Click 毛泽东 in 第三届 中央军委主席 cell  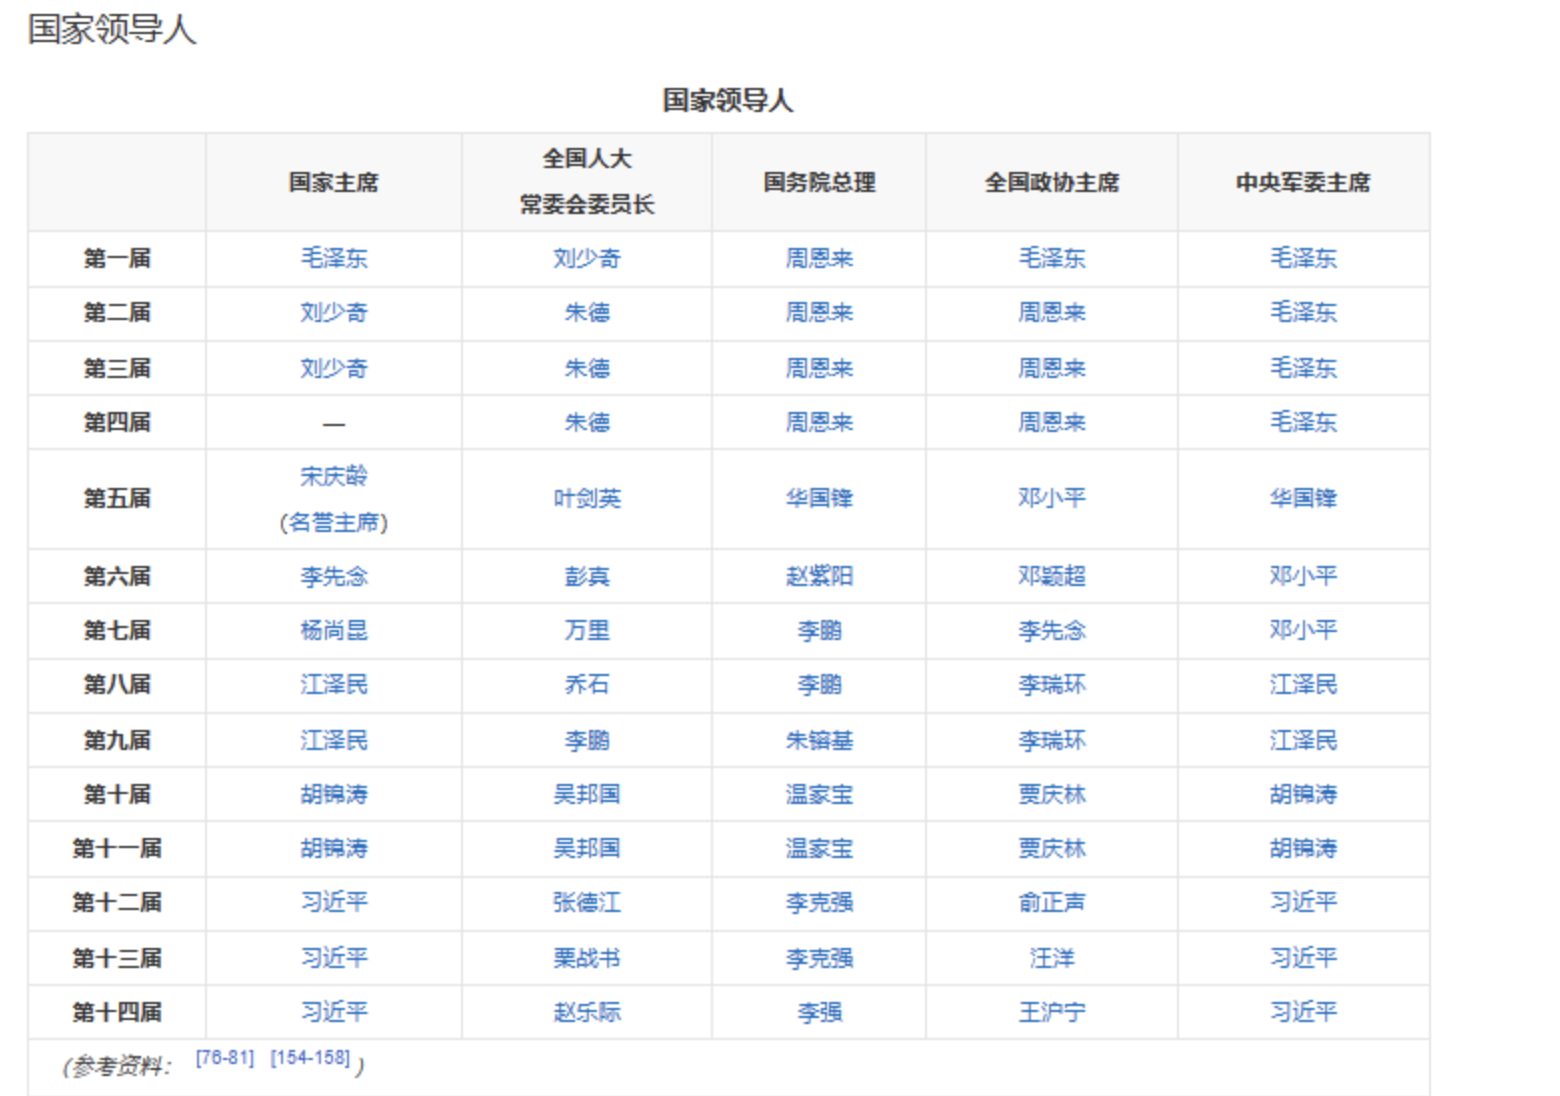(x=1303, y=368)
